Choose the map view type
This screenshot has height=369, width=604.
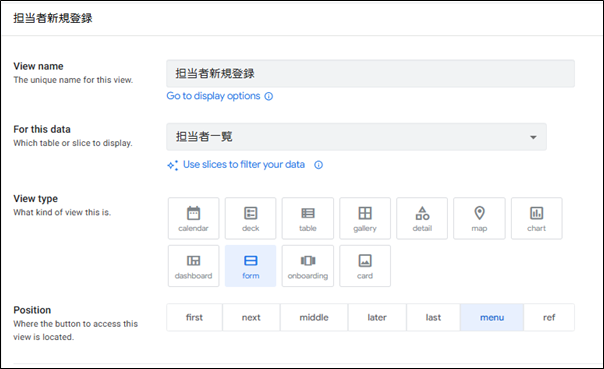tap(479, 218)
